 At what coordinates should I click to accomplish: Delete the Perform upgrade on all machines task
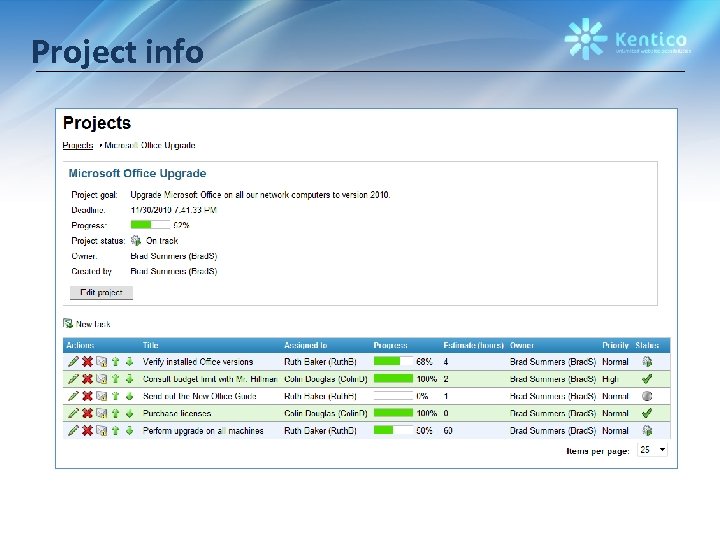(87, 431)
